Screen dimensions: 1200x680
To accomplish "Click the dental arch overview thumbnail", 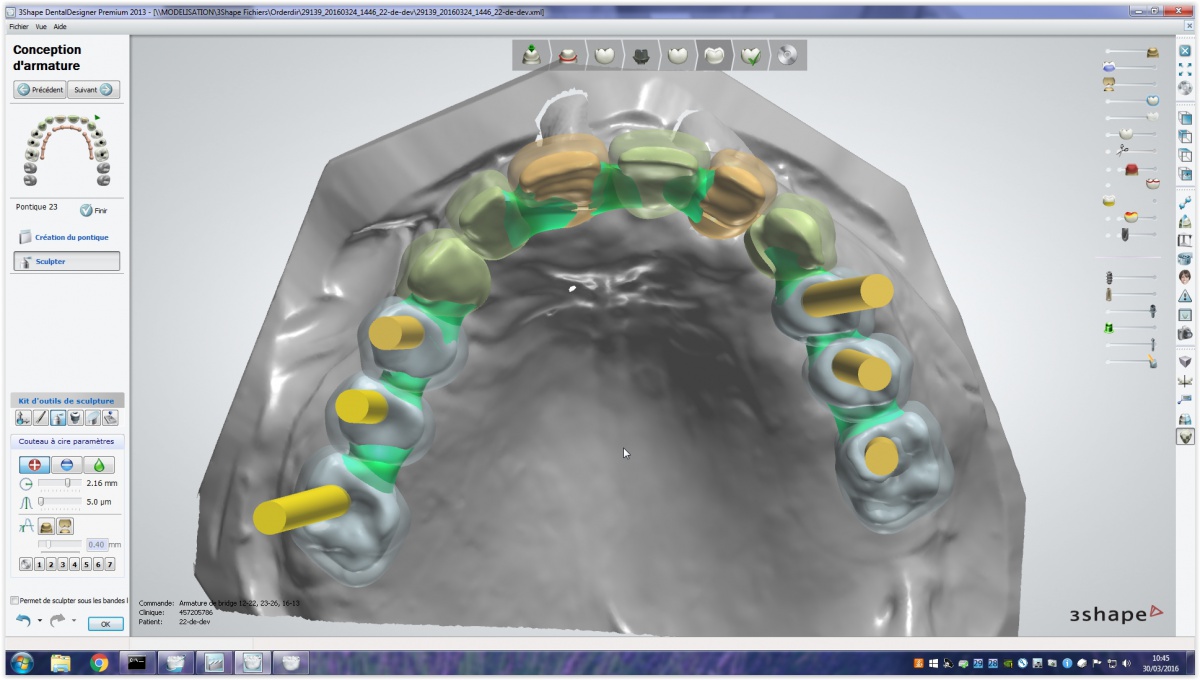I will [x=65, y=150].
